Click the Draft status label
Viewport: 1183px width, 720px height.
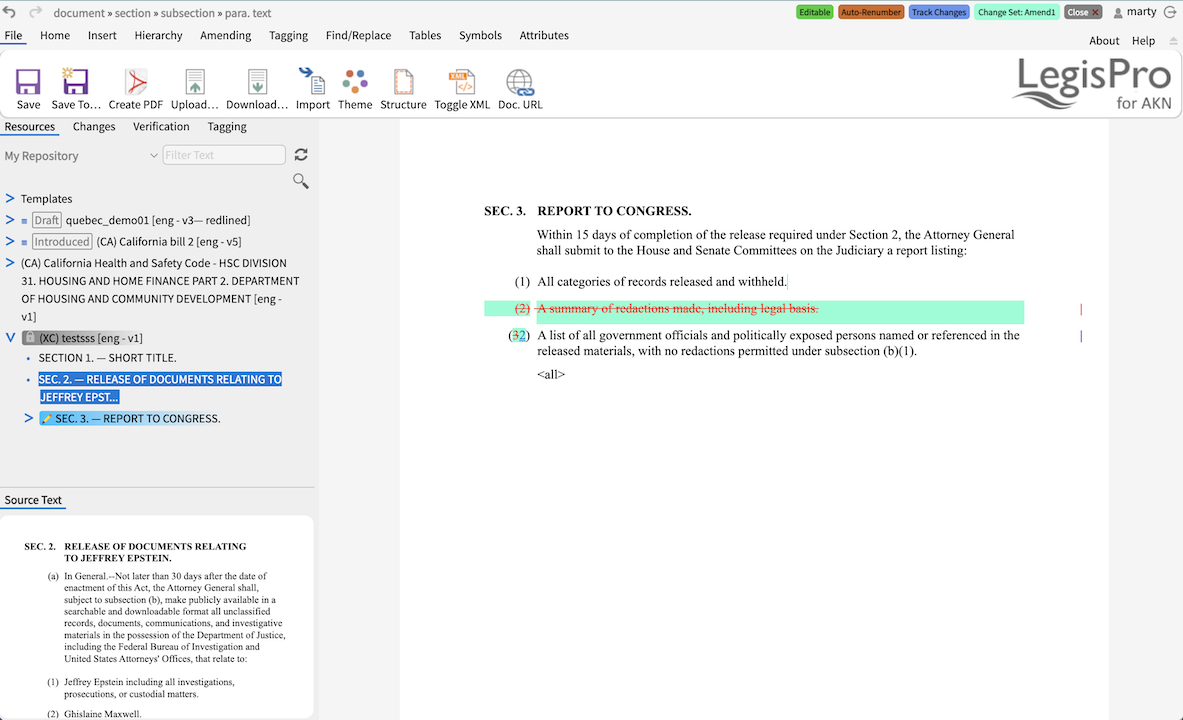tap(46, 220)
